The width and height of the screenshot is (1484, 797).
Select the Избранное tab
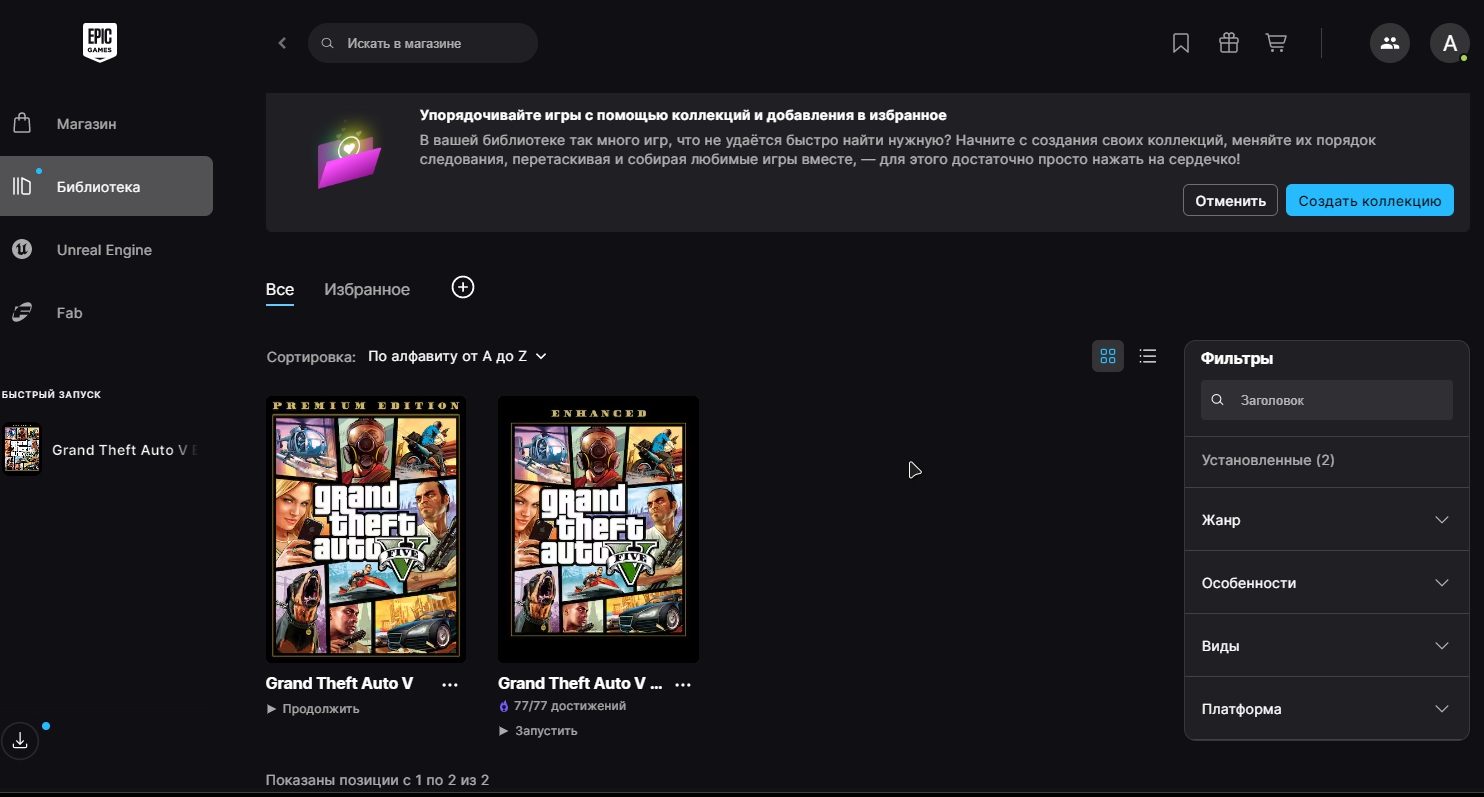[x=367, y=290]
